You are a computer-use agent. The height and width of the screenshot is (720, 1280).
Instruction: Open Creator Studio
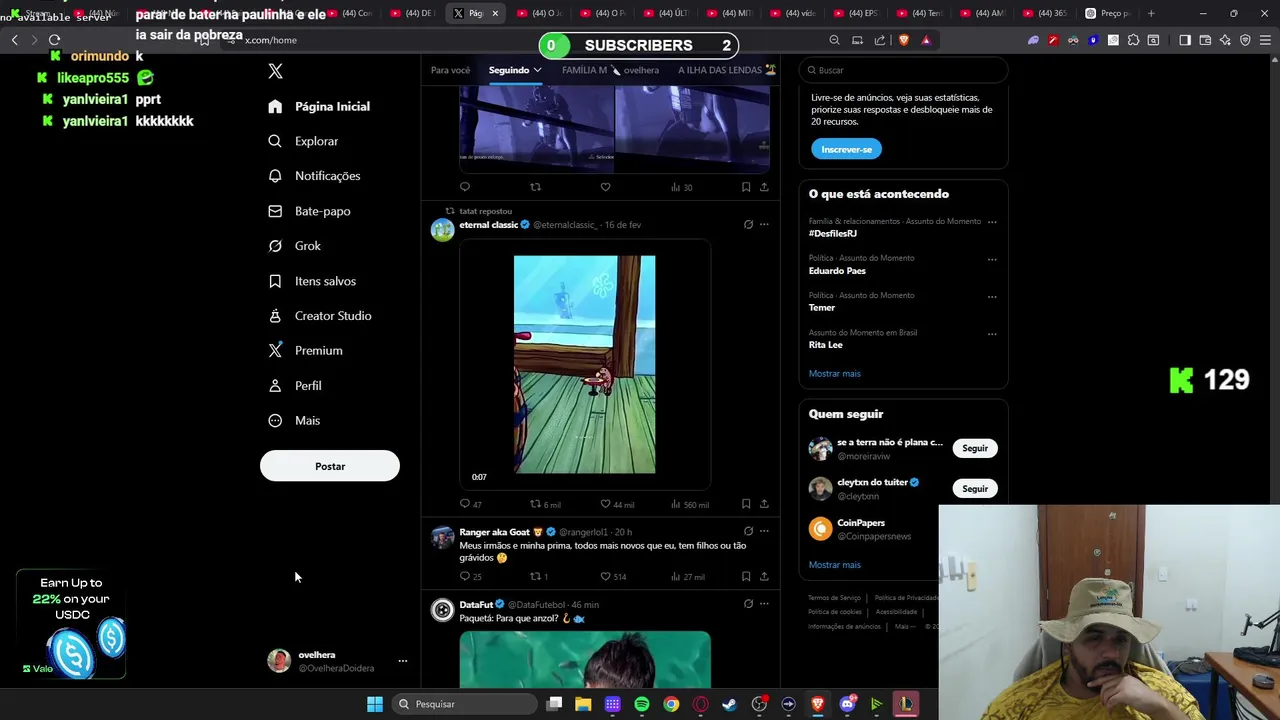click(x=320, y=316)
